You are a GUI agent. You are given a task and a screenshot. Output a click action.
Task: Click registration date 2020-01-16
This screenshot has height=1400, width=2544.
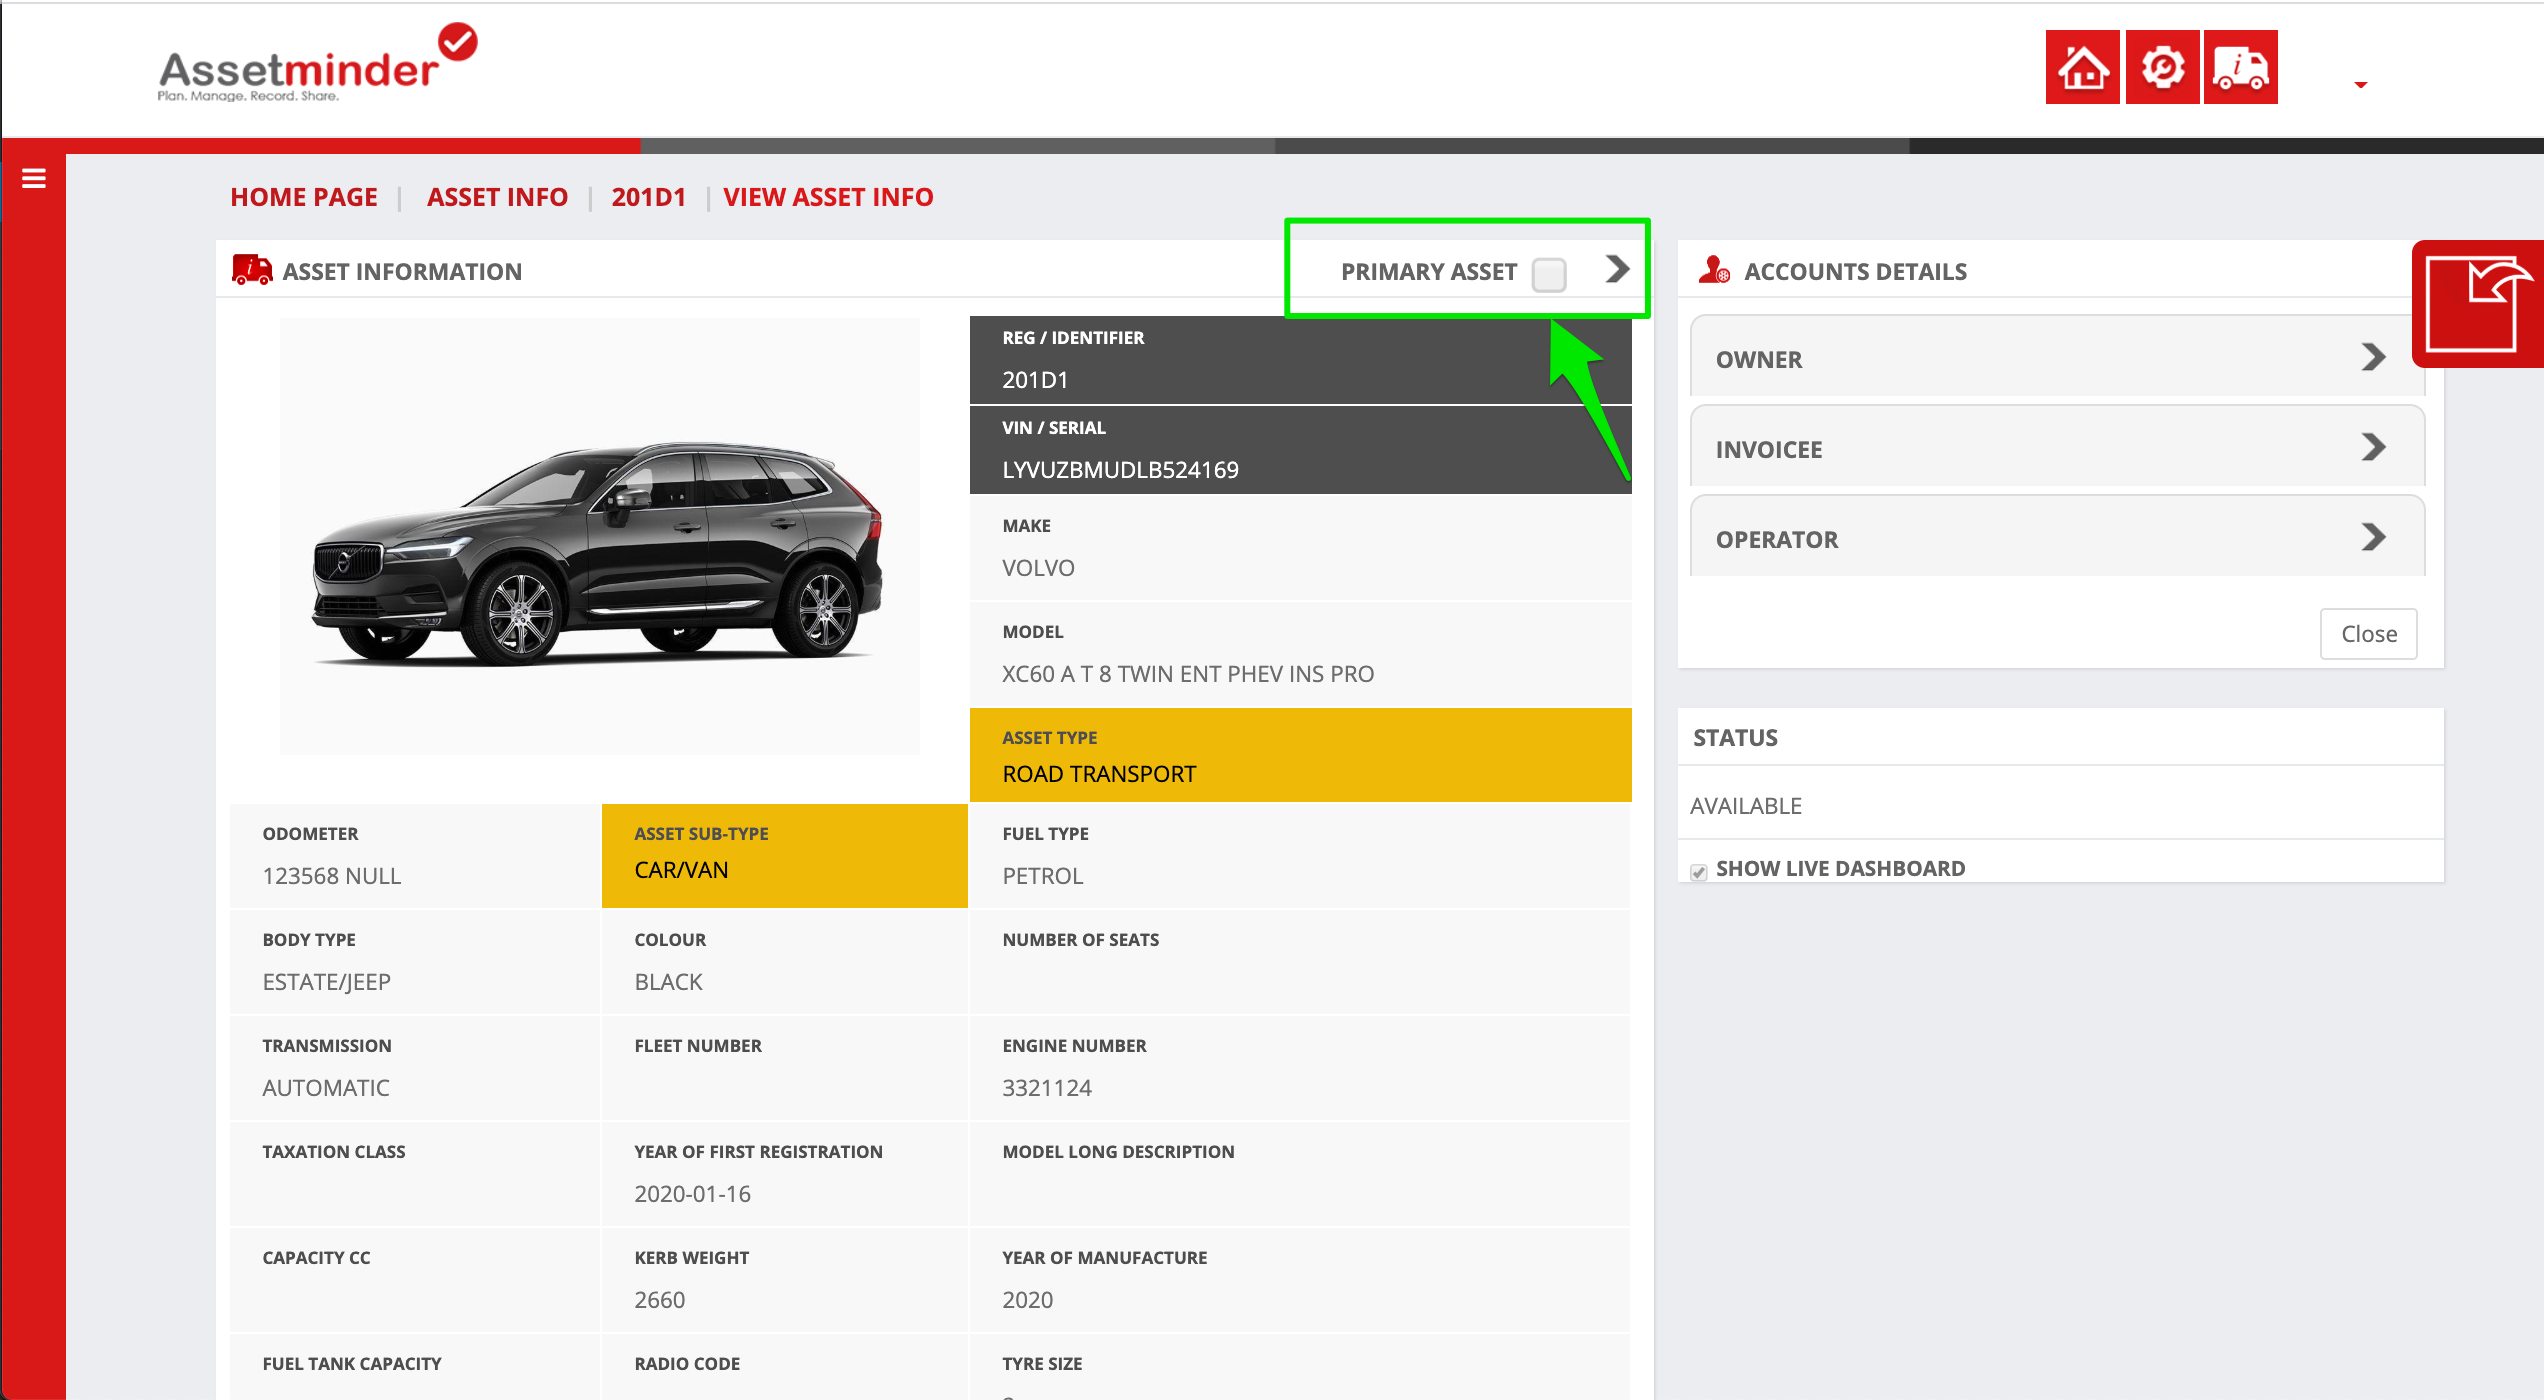click(x=692, y=1194)
